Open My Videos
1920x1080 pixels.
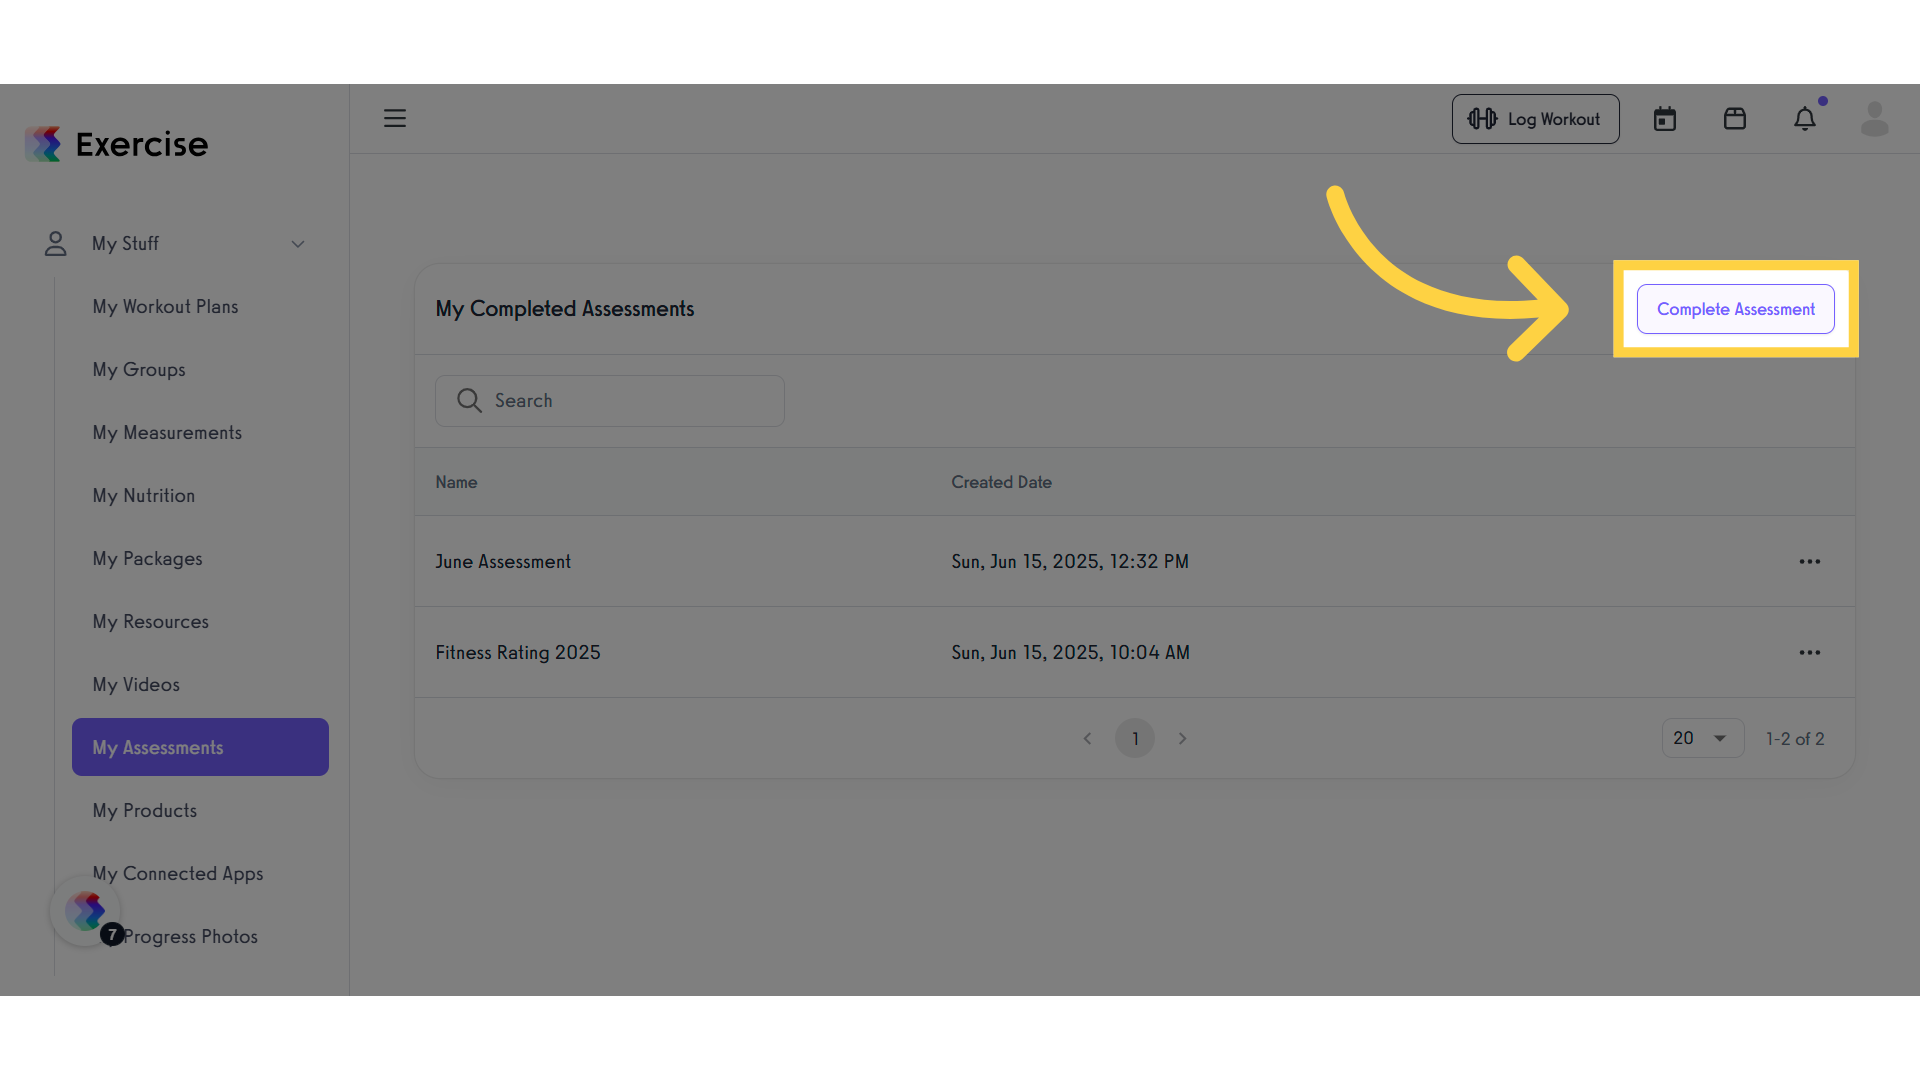pos(136,685)
